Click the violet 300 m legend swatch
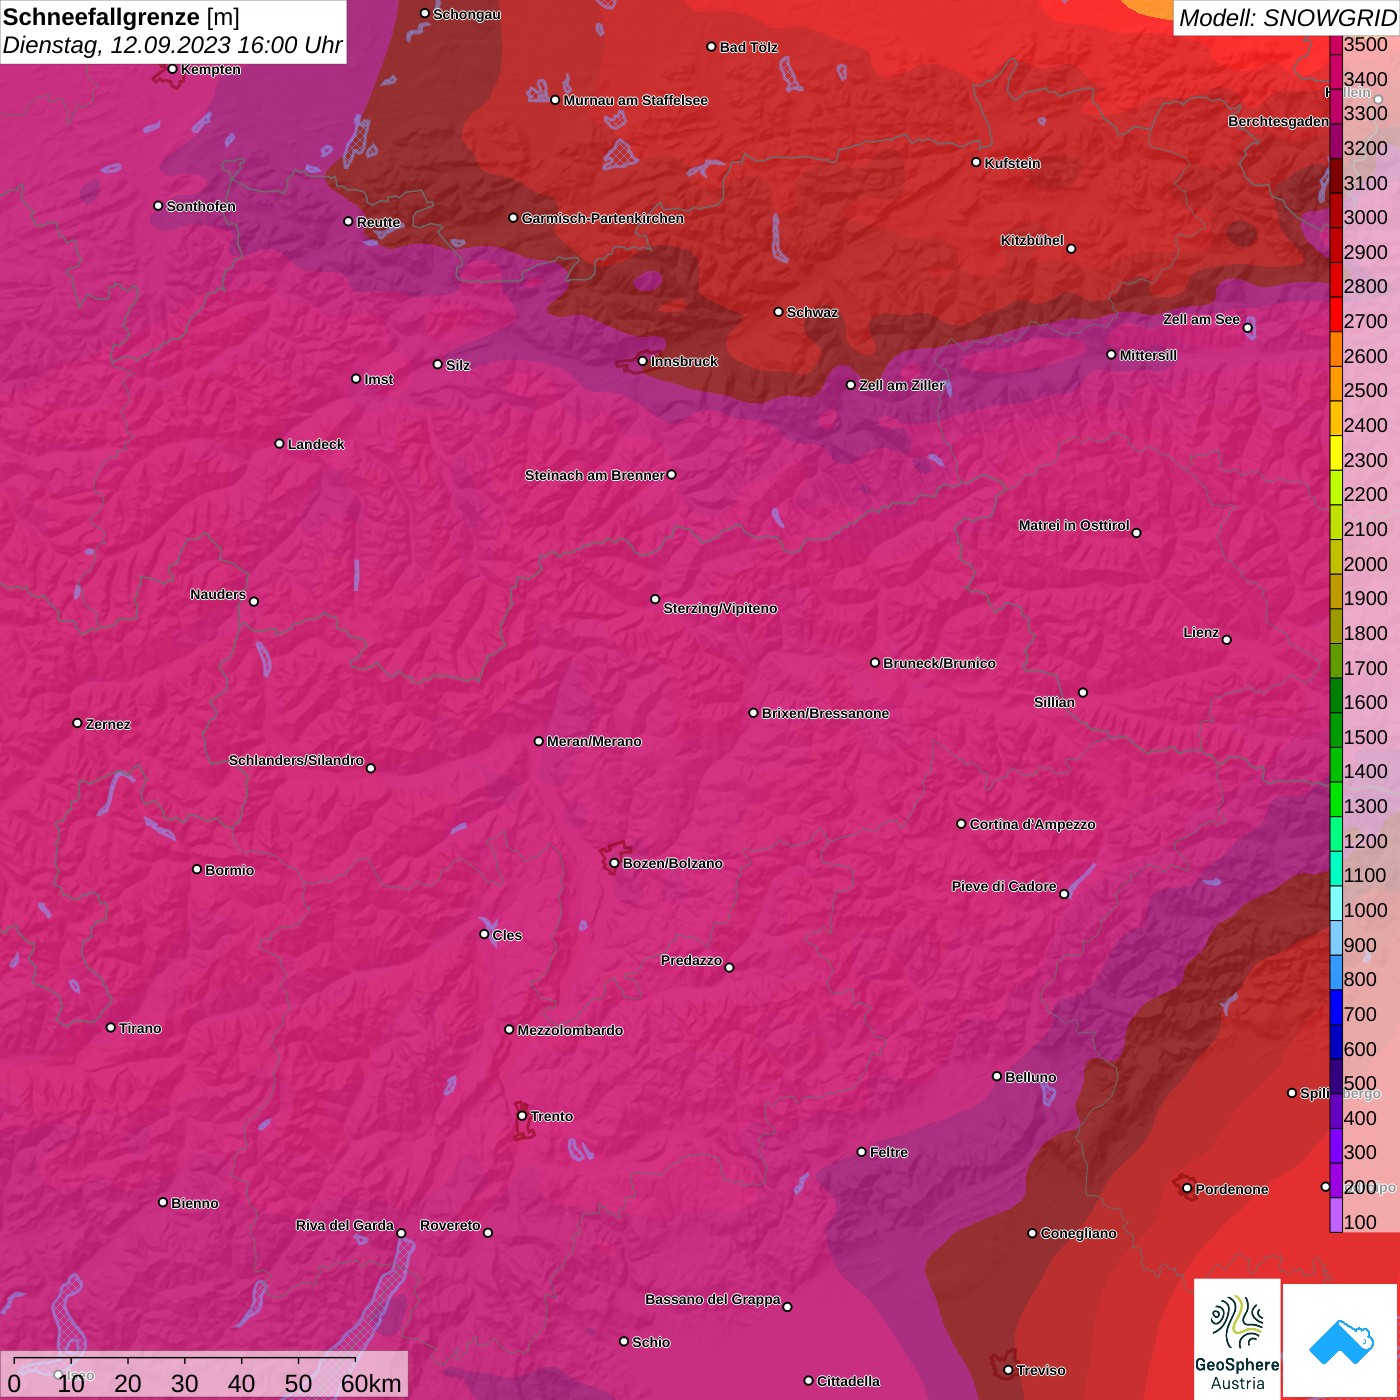Image resolution: width=1400 pixels, height=1400 pixels. (1336, 1145)
